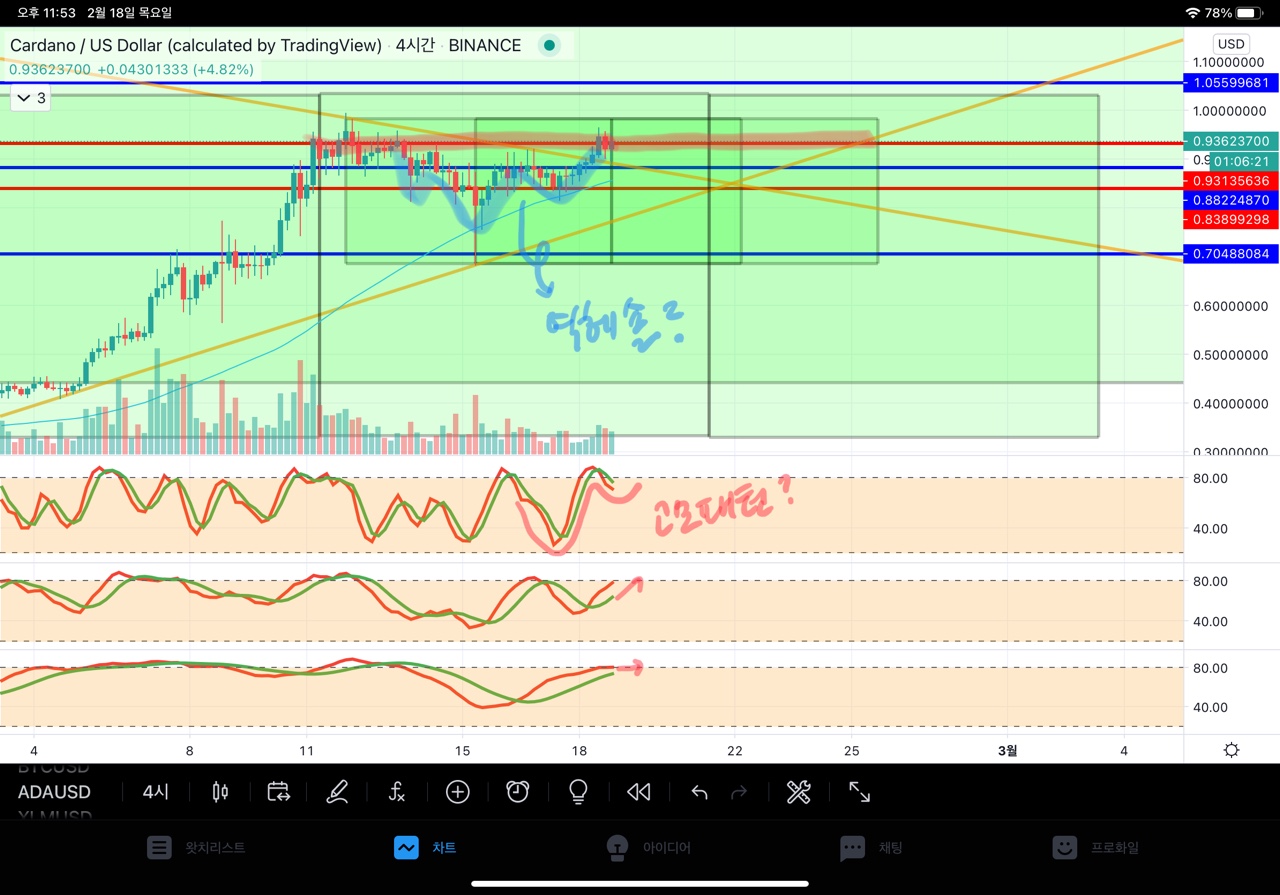Open the candlestick chart style picker
1280x895 pixels.
(220, 792)
